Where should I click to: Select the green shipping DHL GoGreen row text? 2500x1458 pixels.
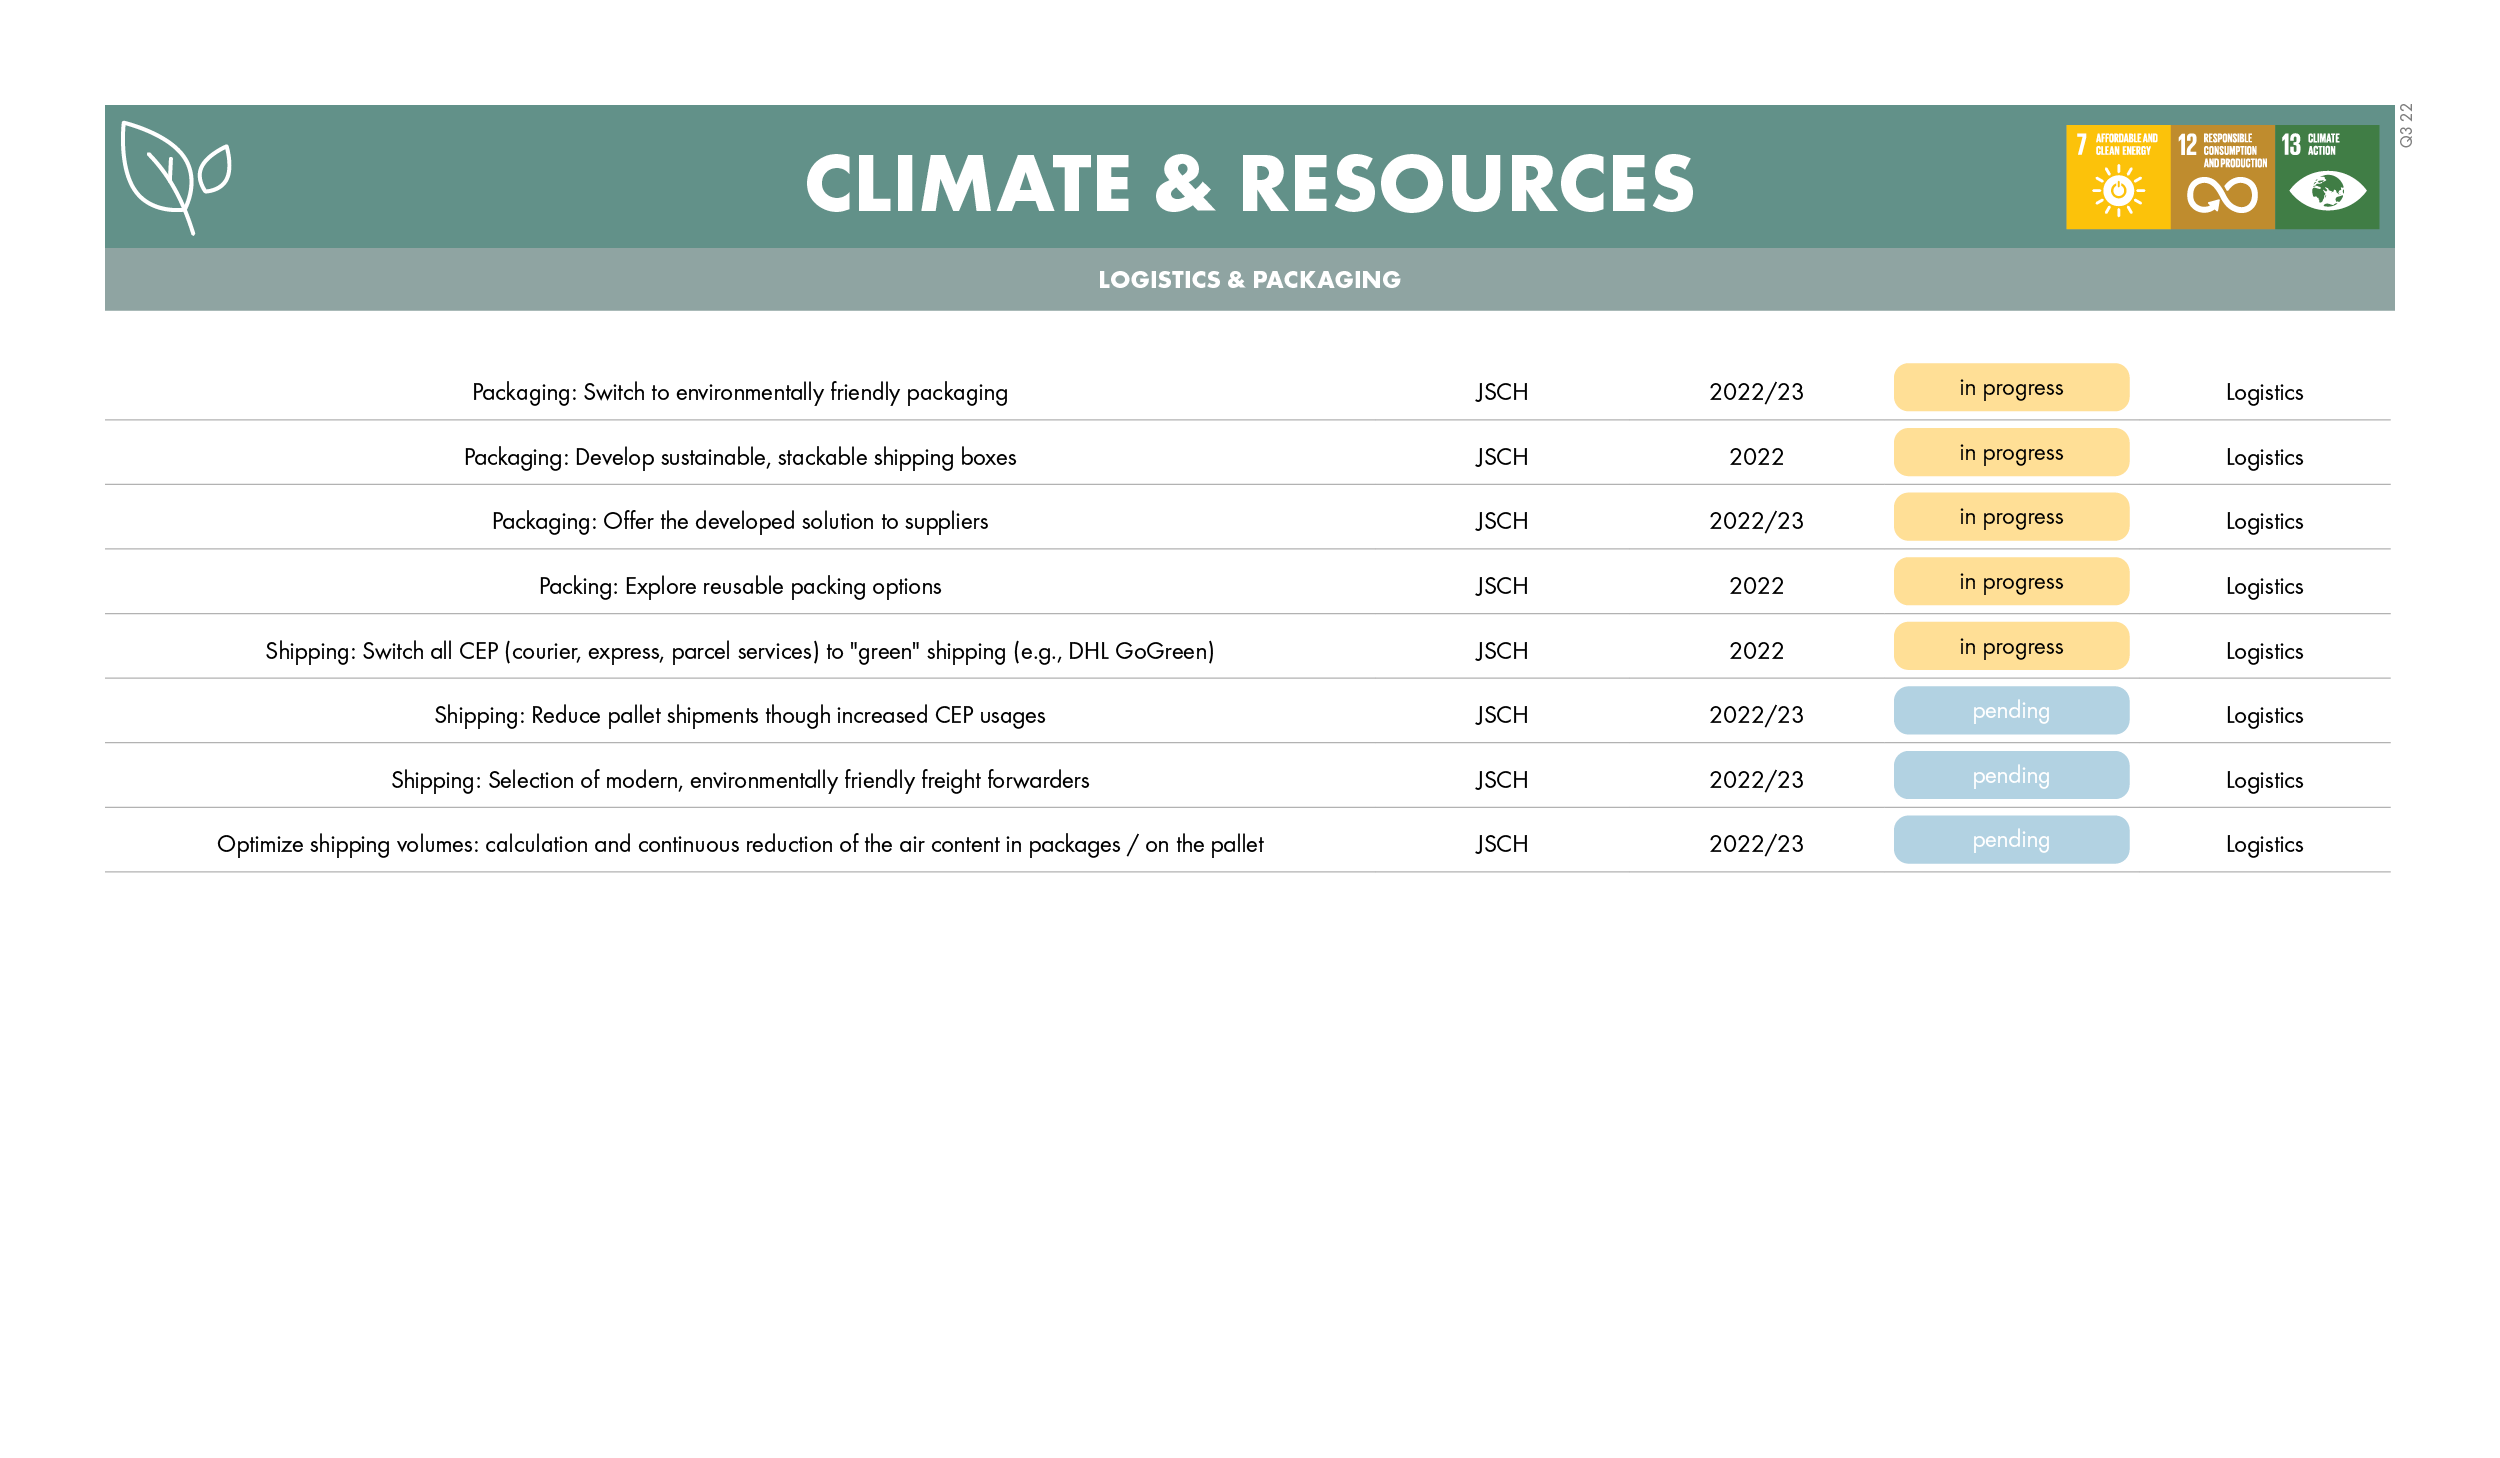tap(739, 651)
